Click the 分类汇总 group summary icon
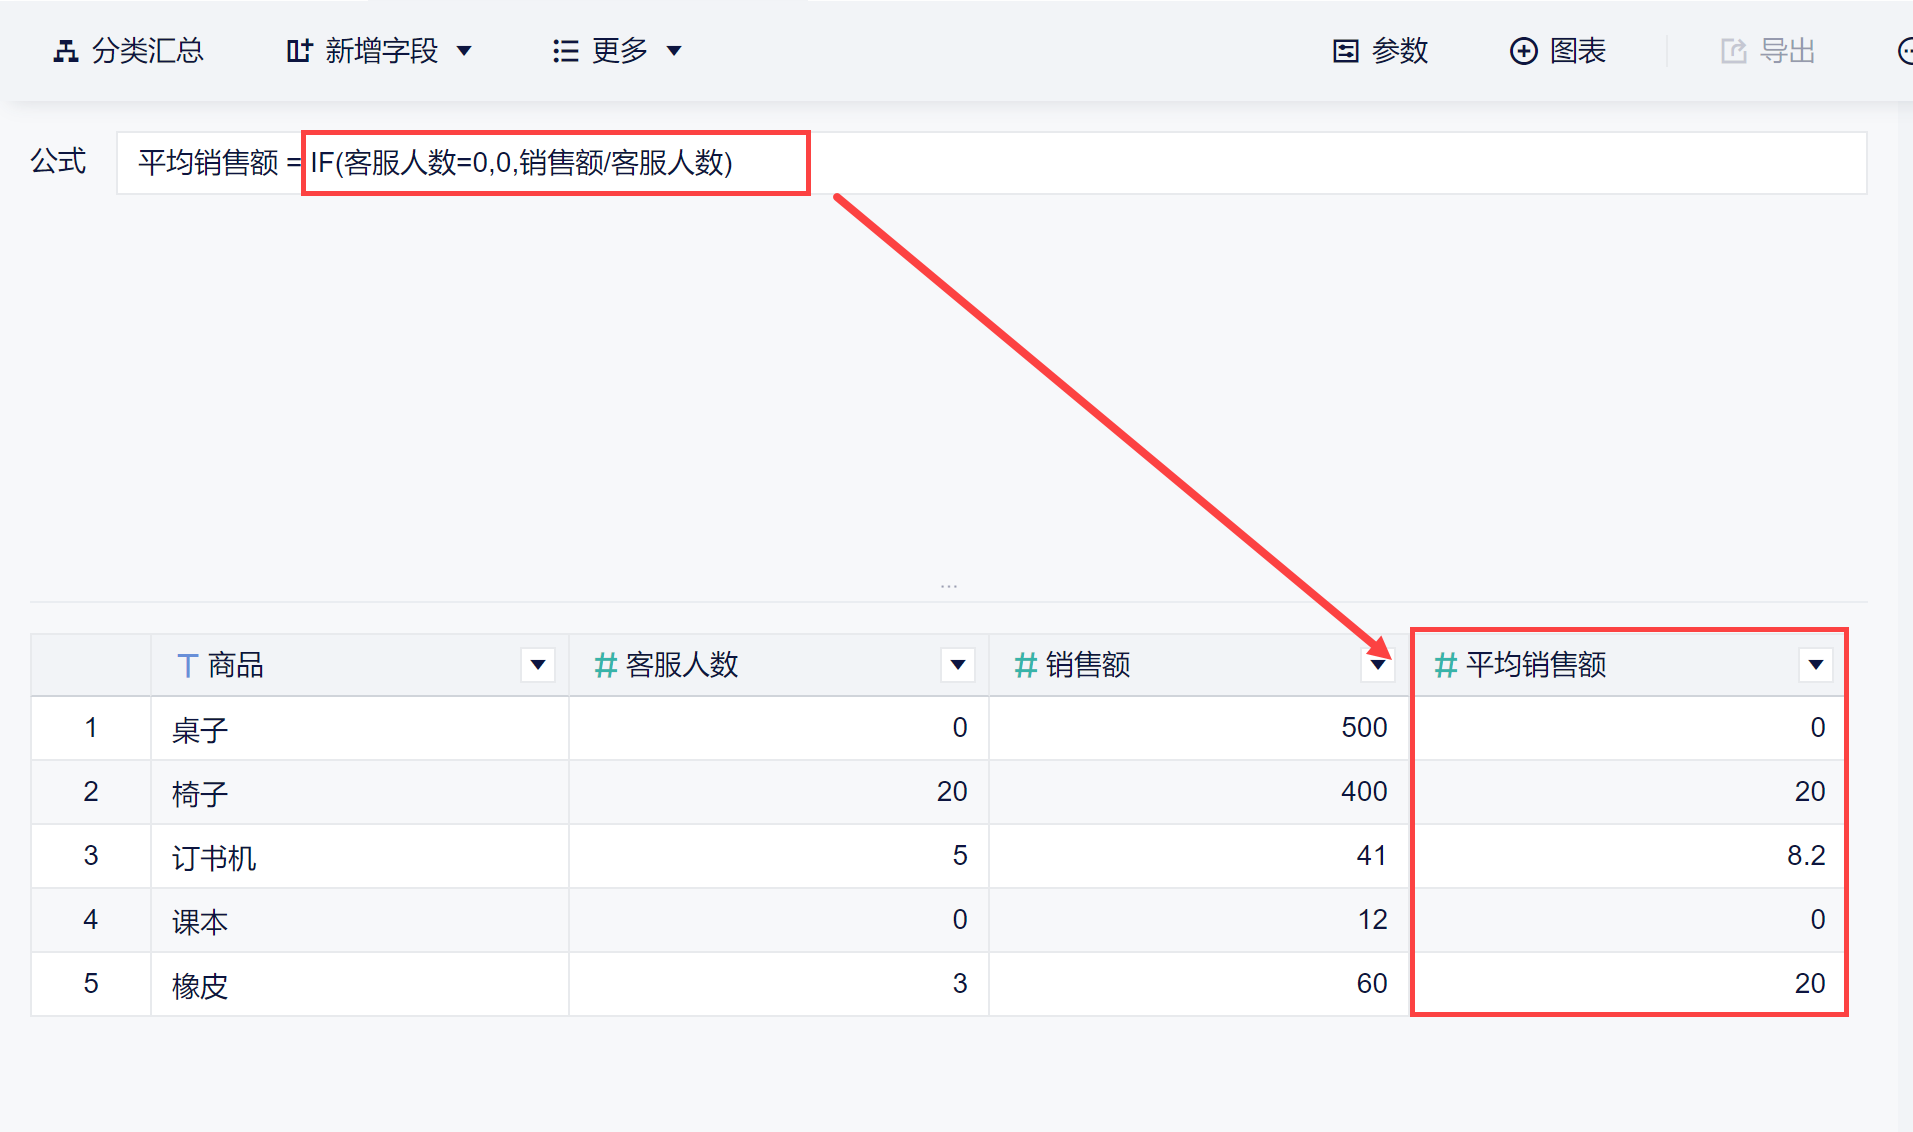1913x1132 pixels. 66,51
